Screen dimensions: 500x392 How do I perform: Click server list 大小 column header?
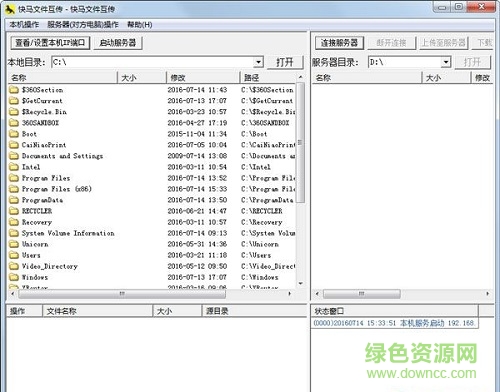coord(447,78)
